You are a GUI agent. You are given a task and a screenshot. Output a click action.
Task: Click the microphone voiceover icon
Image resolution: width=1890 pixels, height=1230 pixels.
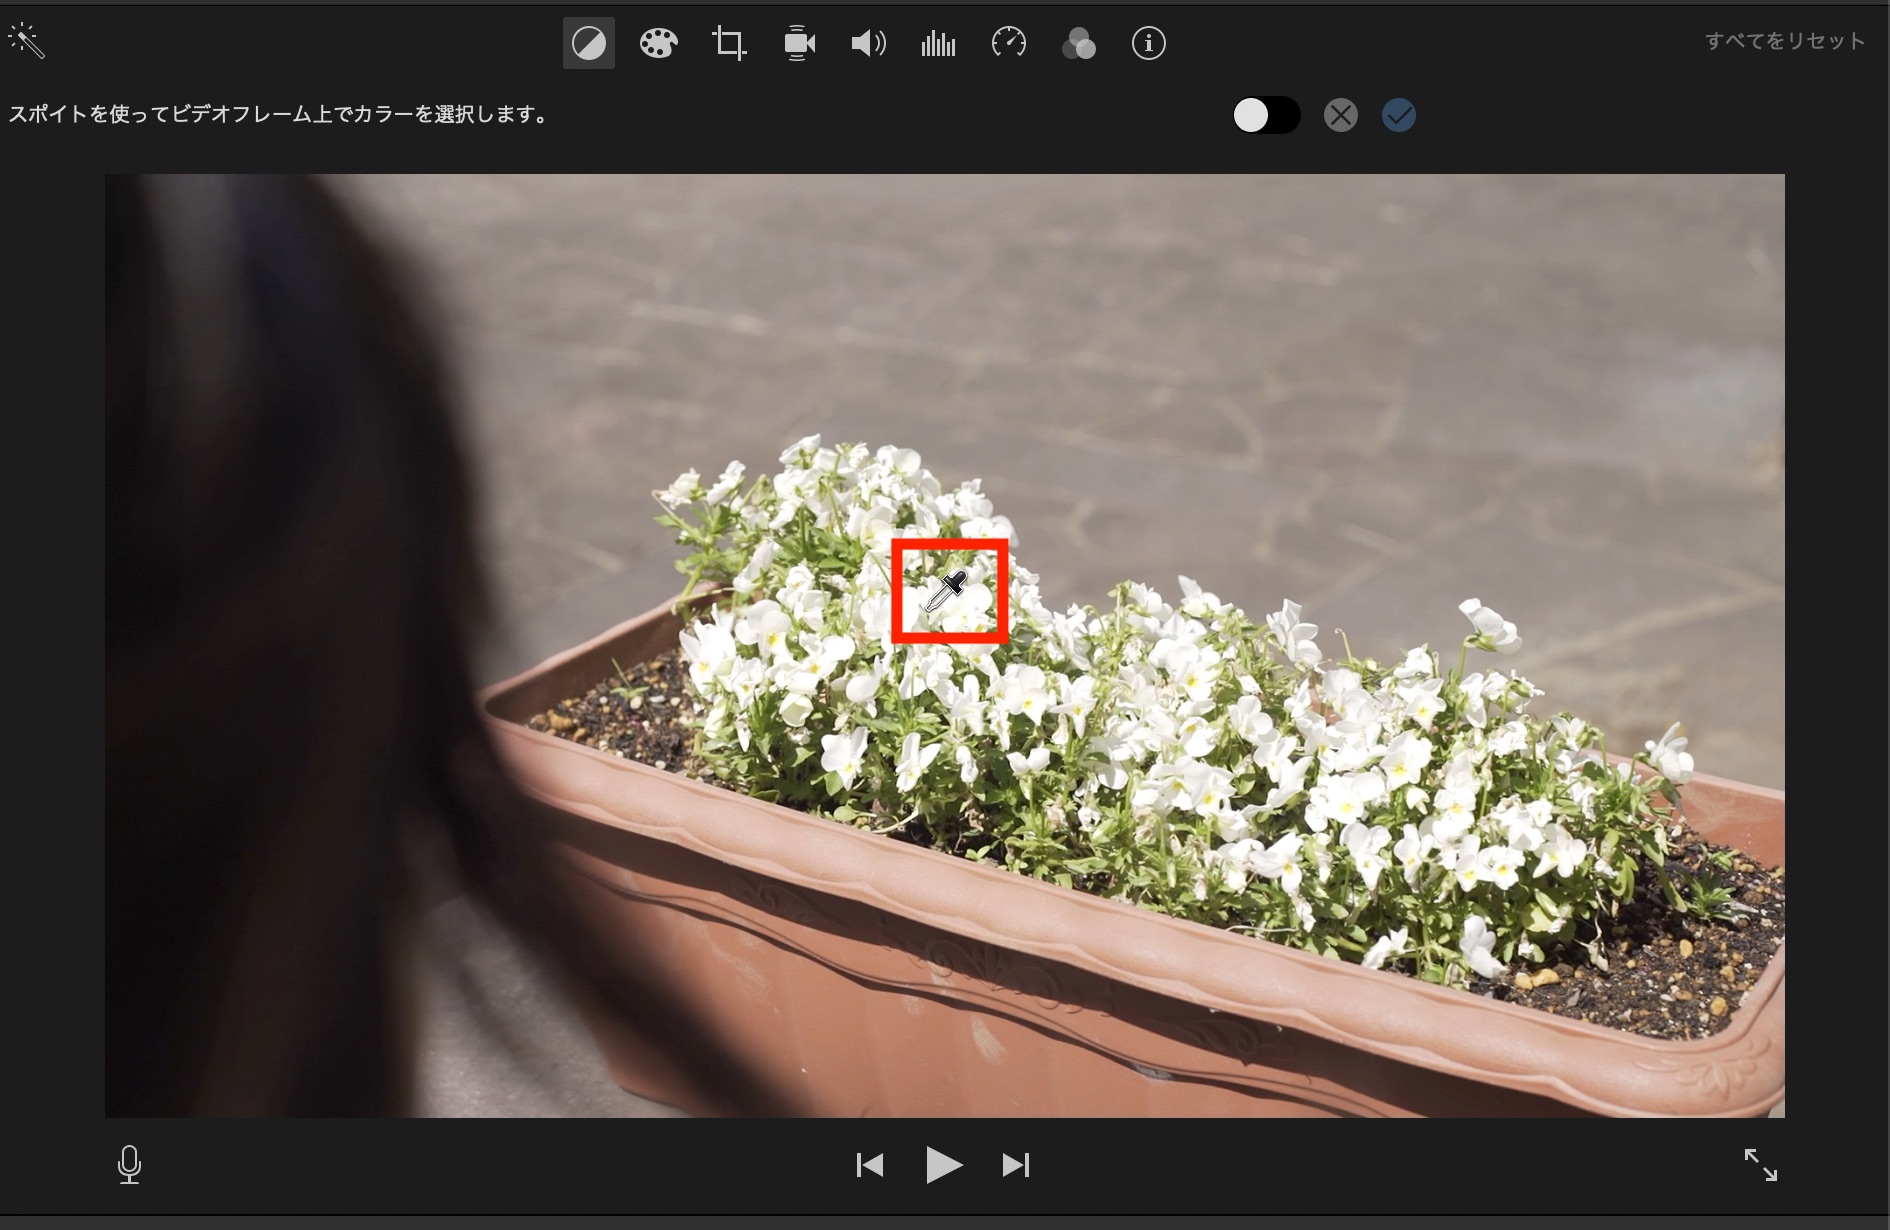(129, 1165)
